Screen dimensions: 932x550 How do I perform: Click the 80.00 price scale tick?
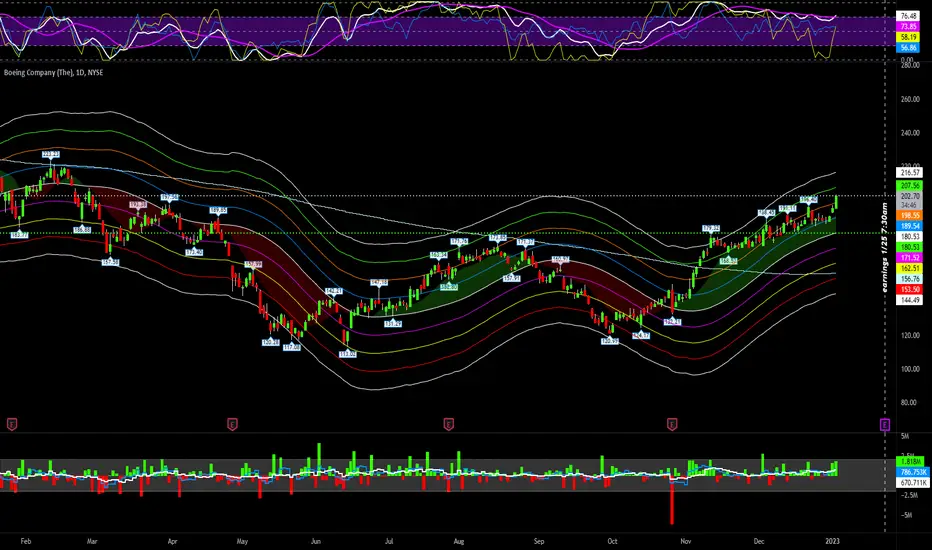[x=908, y=403]
